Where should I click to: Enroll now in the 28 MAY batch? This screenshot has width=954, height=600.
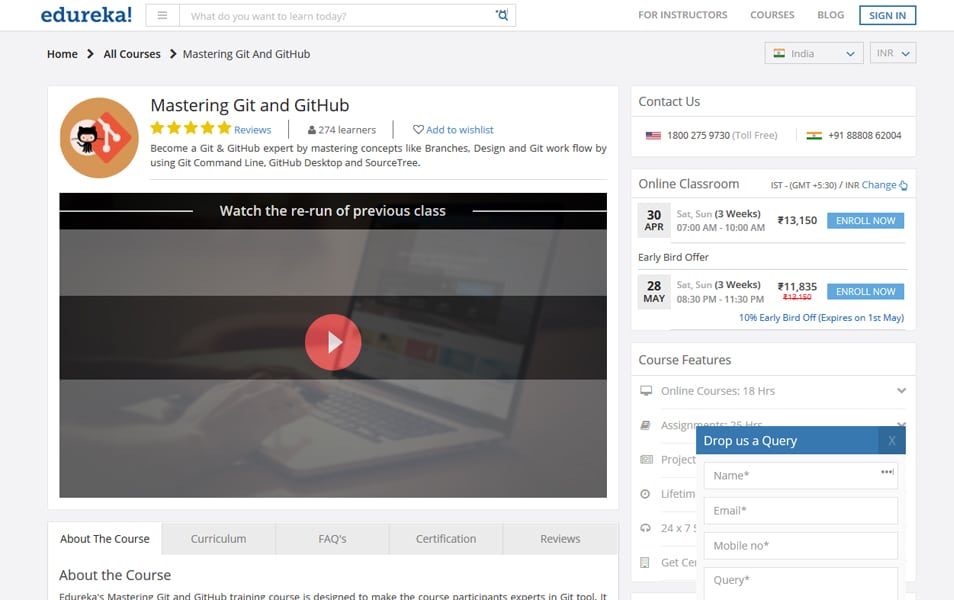click(x=865, y=291)
